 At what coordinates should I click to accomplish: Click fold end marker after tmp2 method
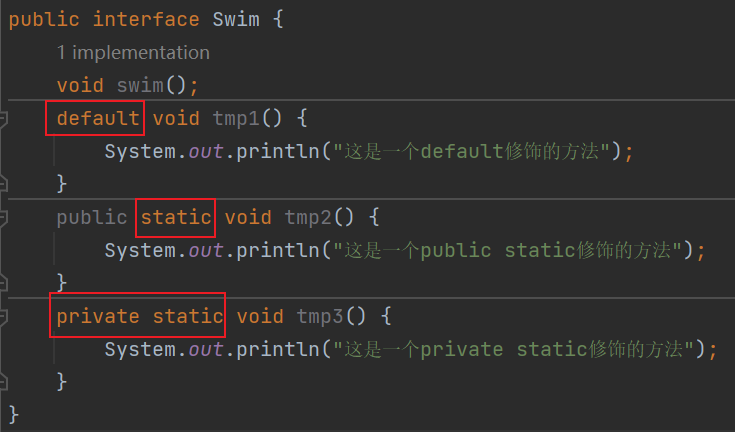(x=3, y=283)
